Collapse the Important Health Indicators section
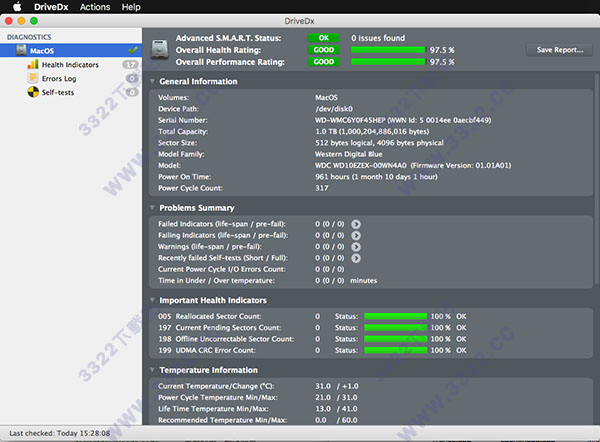600x442 pixels. click(152, 300)
